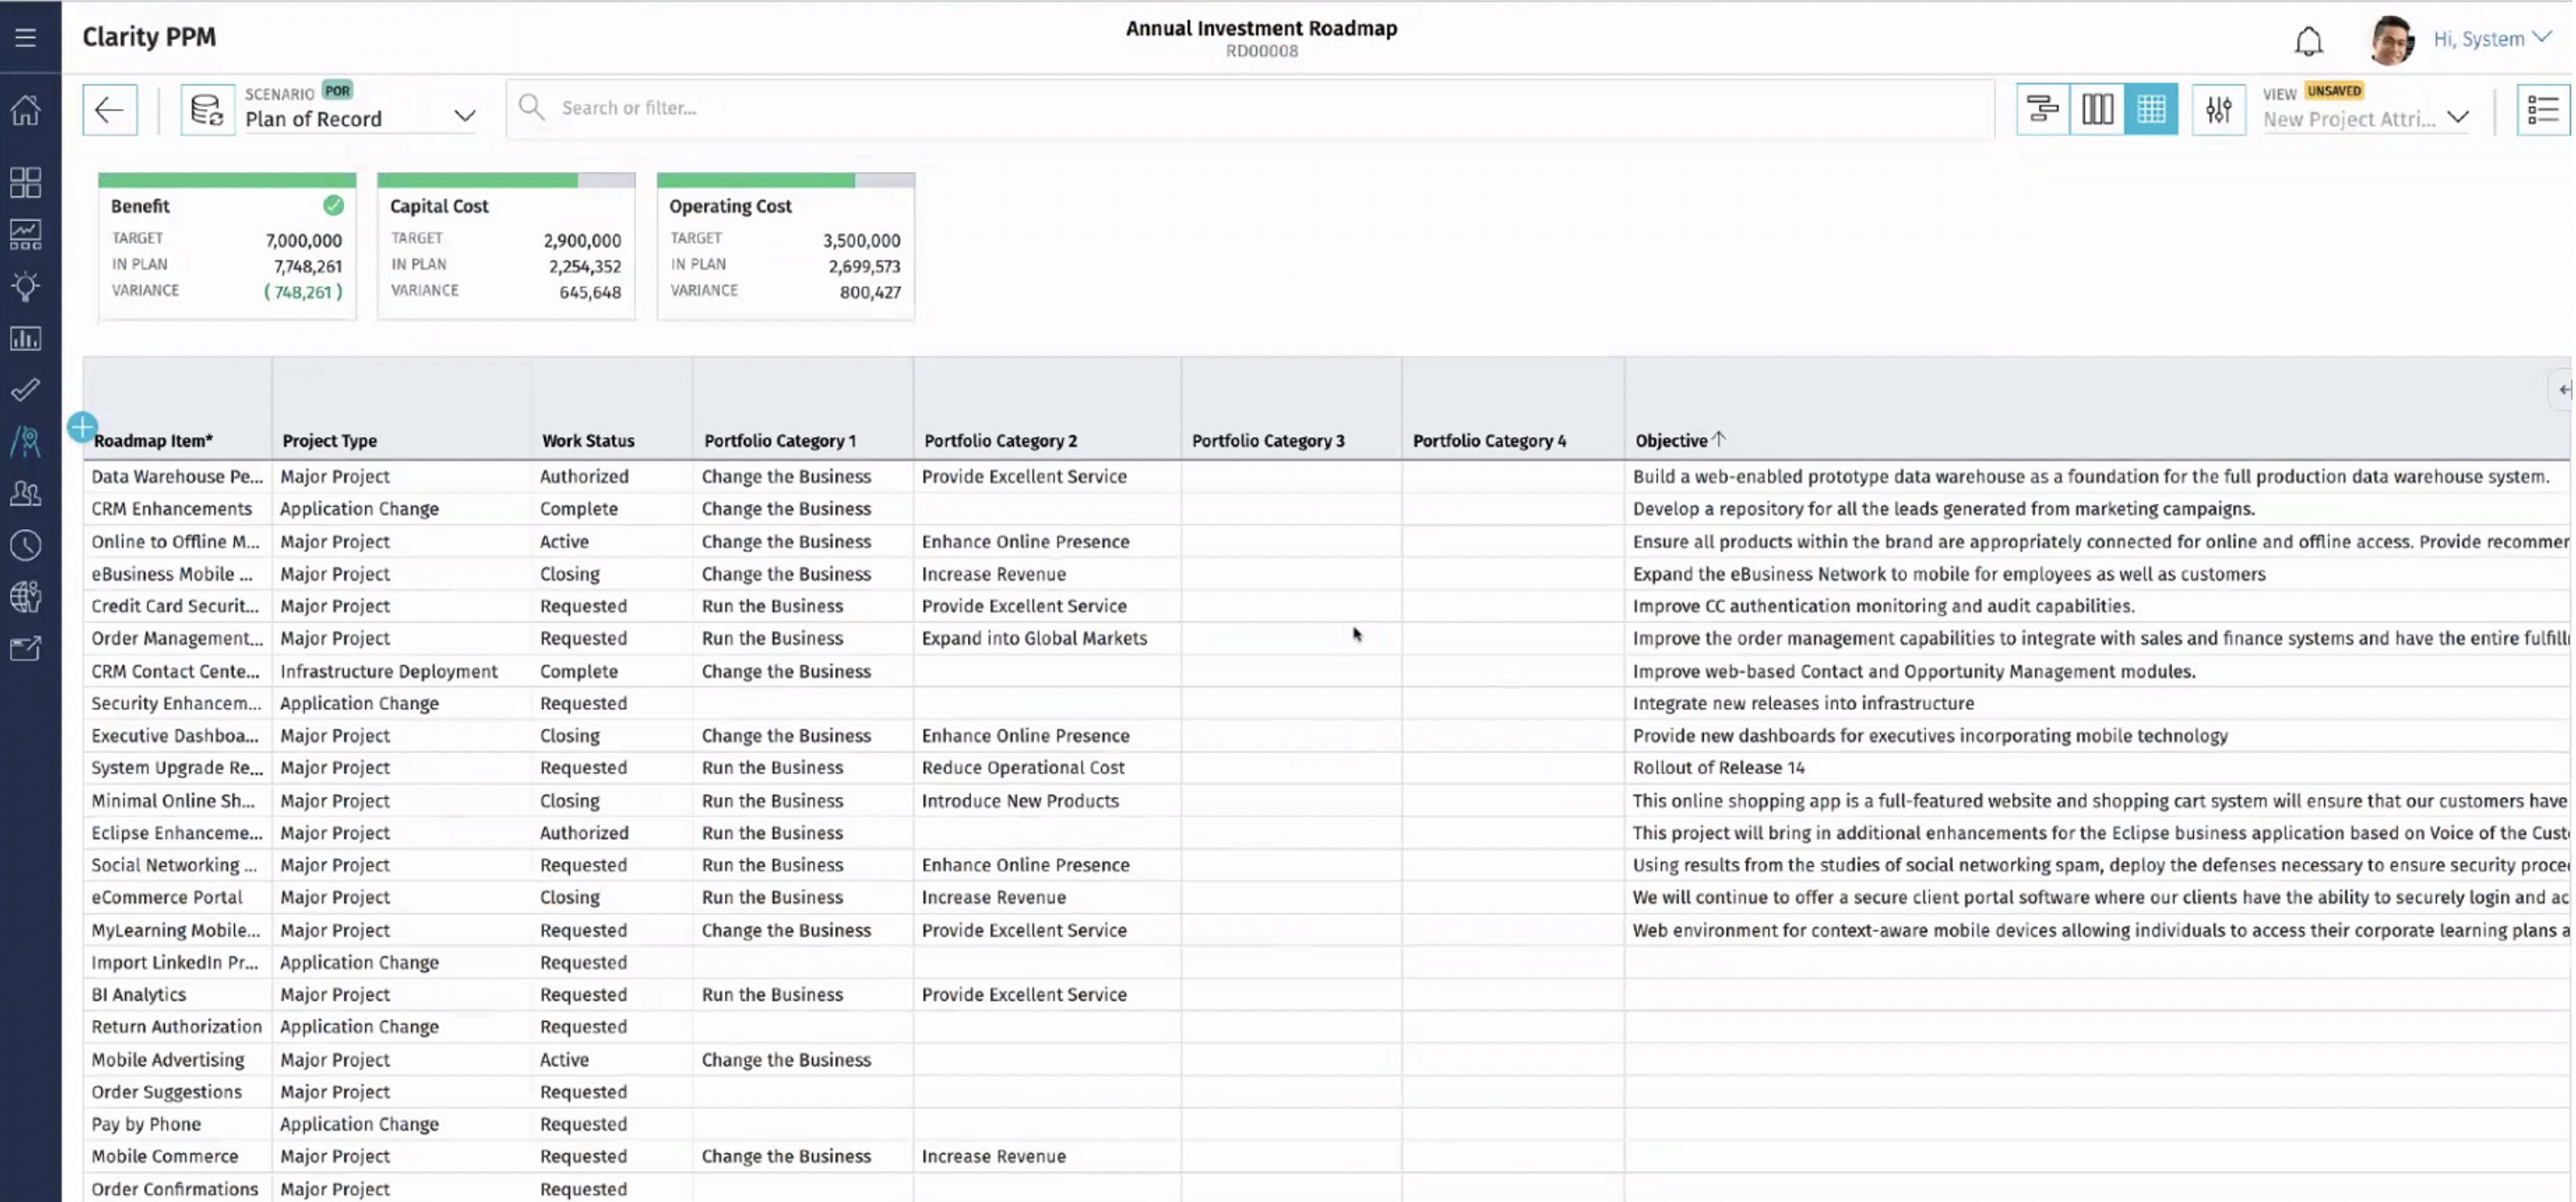Click the Expand into Global Markets cell
2576x1202 pixels.
pos(1034,638)
